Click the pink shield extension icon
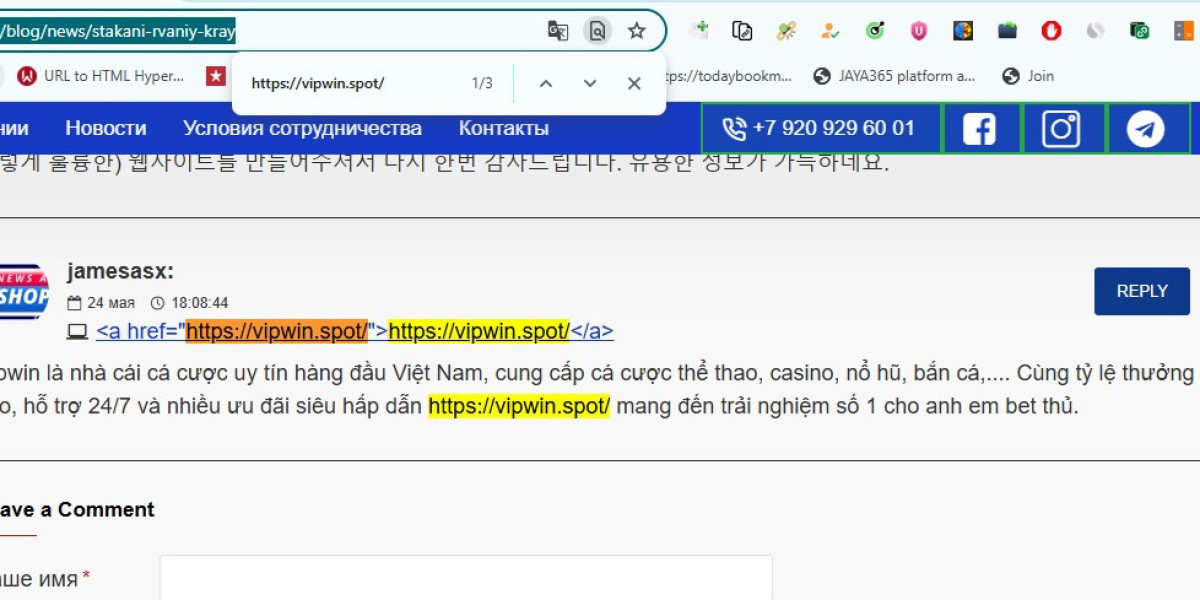Viewport: 1200px width, 600px height. click(918, 31)
